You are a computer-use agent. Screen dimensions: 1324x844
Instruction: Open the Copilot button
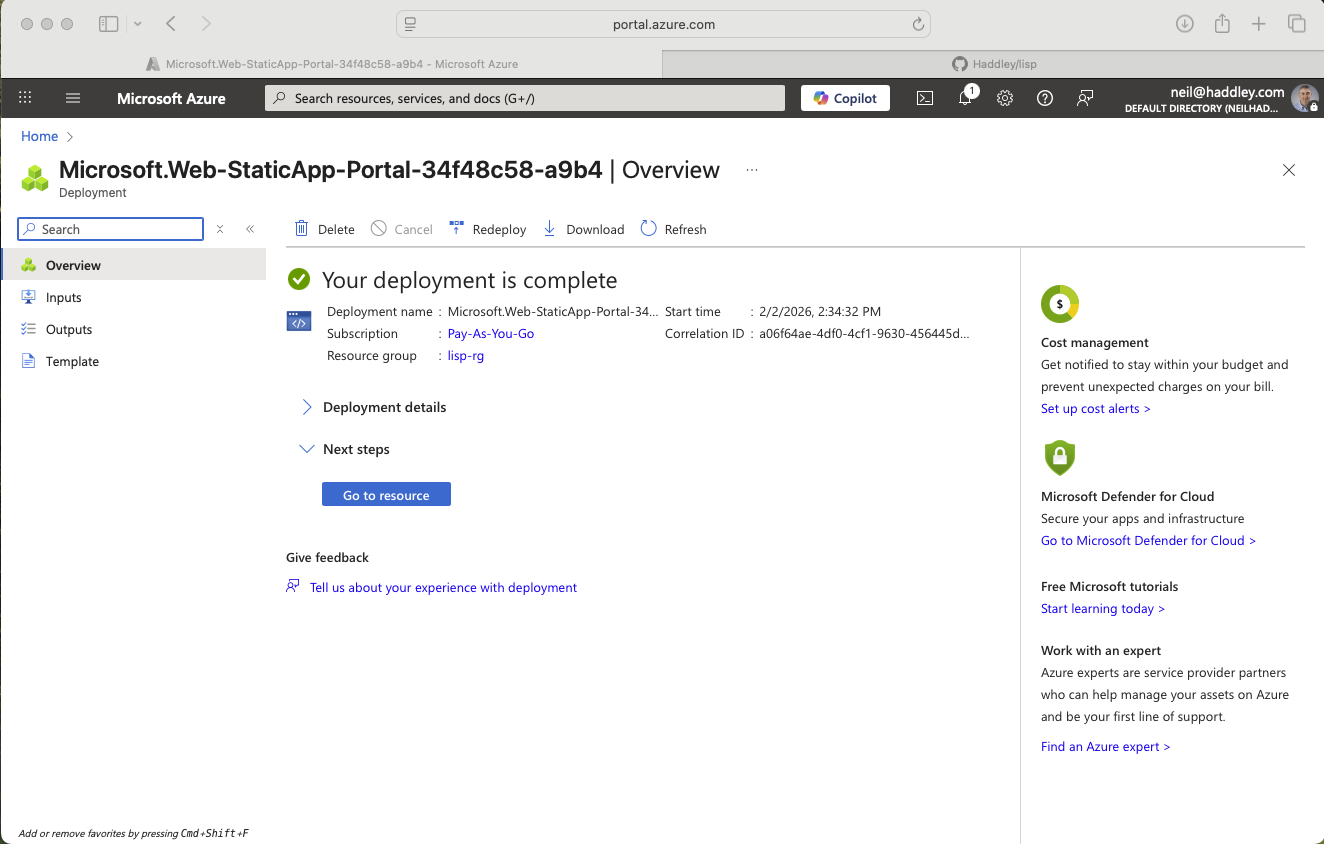(x=845, y=98)
